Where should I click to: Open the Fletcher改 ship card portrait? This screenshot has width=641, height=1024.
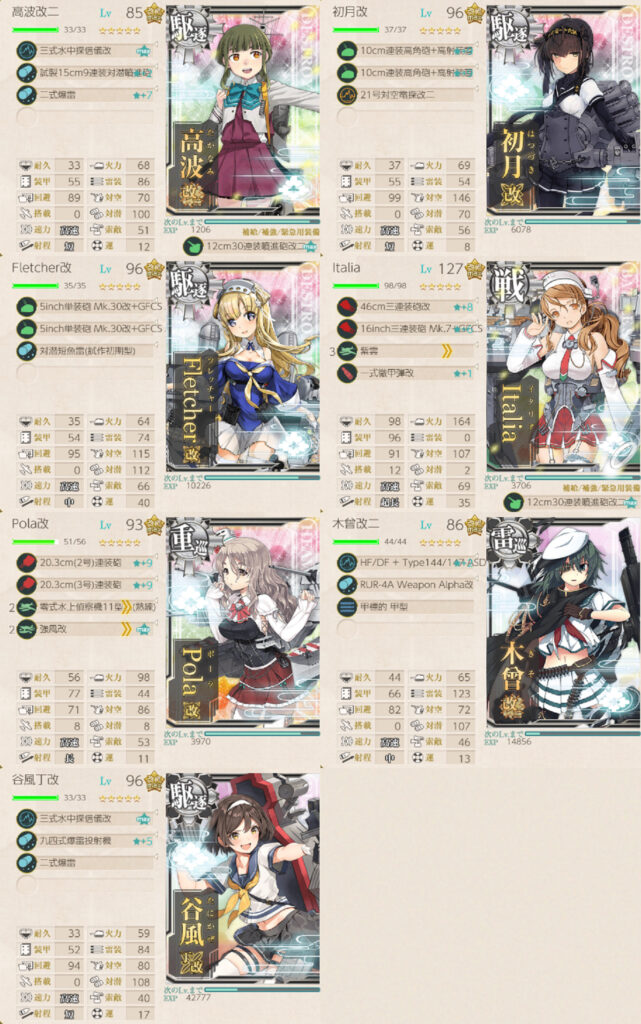[x=243, y=366]
